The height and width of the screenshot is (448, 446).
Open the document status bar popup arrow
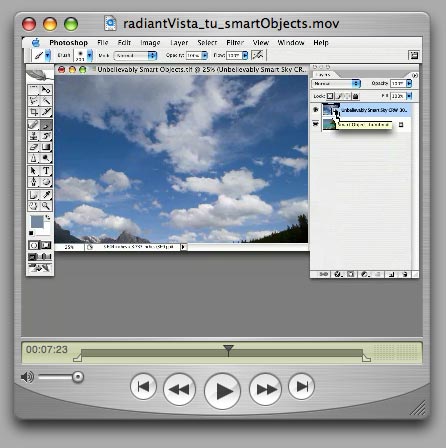pos(183,247)
